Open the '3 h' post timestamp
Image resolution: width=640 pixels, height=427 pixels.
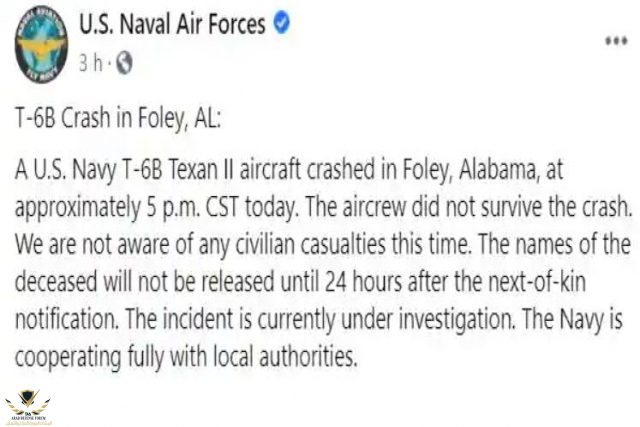(91, 63)
